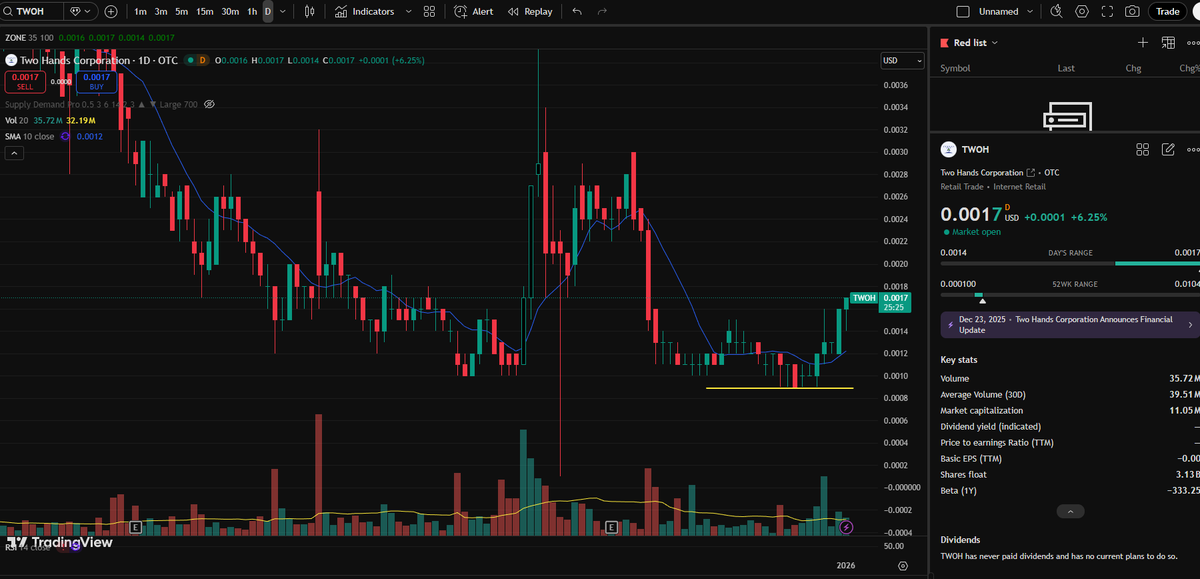The width and height of the screenshot is (1200, 579).
Task: Select the 3m timeframe
Action: pyautogui.click(x=161, y=12)
